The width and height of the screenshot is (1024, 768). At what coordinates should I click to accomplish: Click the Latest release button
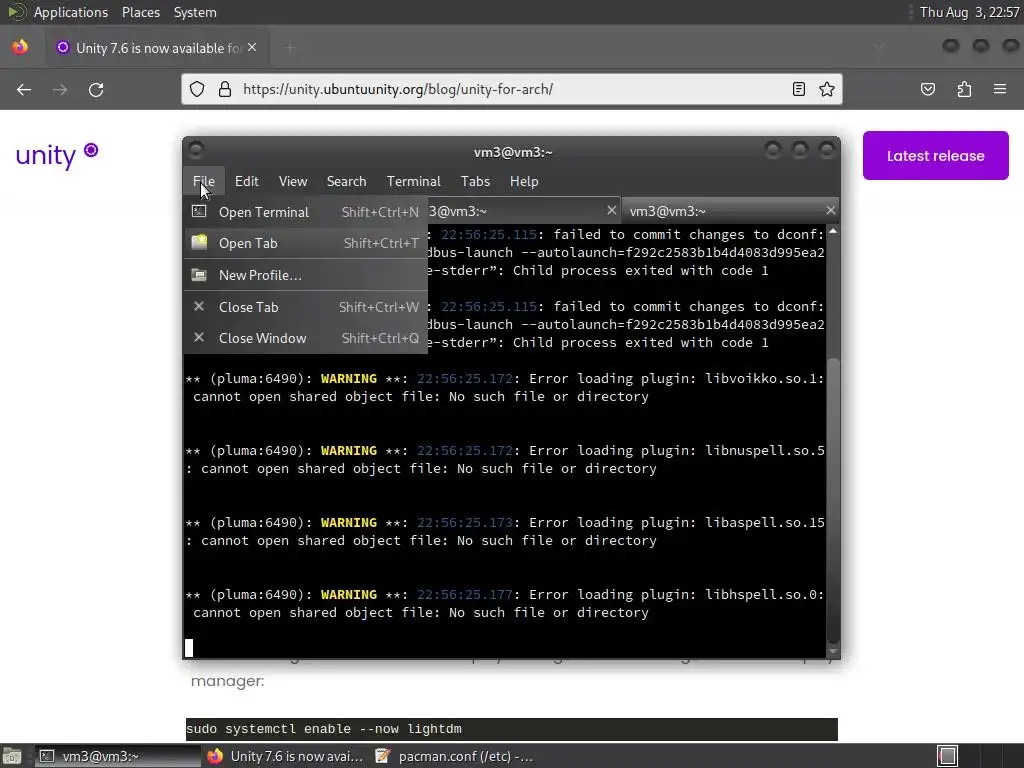tap(935, 155)
